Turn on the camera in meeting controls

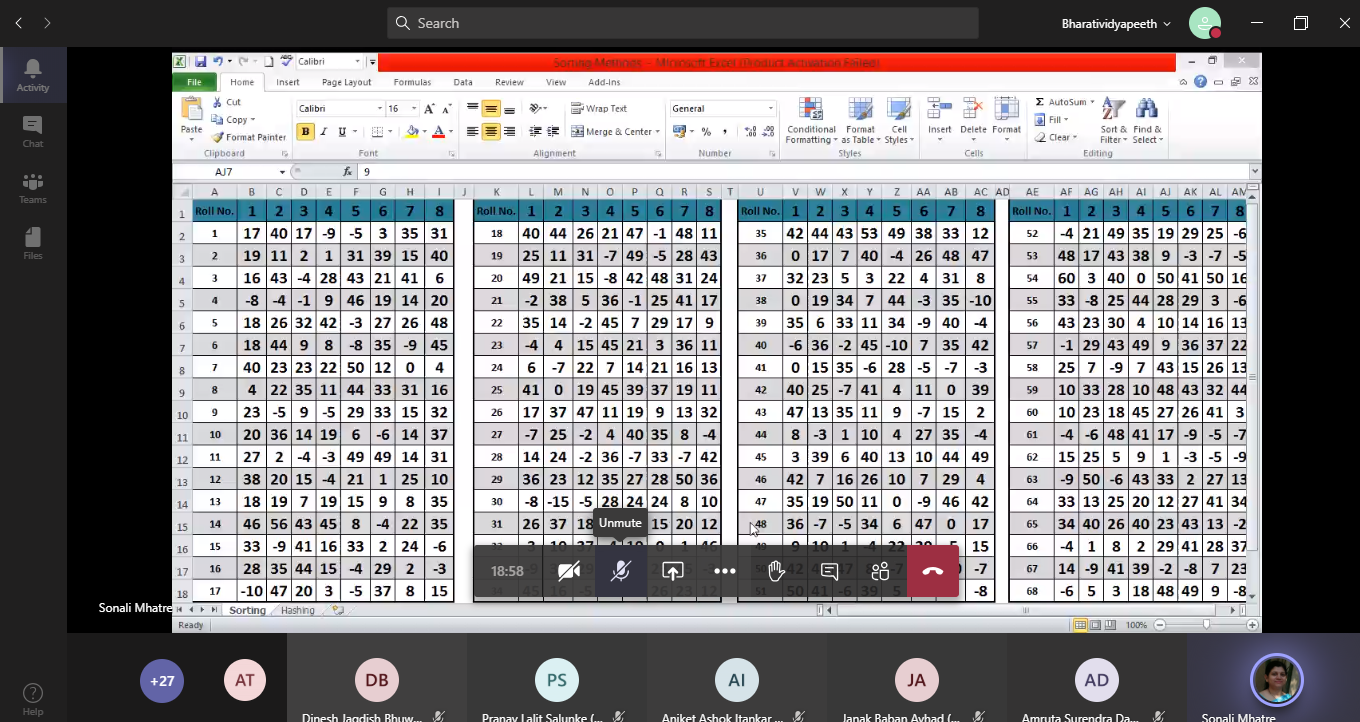569,571
